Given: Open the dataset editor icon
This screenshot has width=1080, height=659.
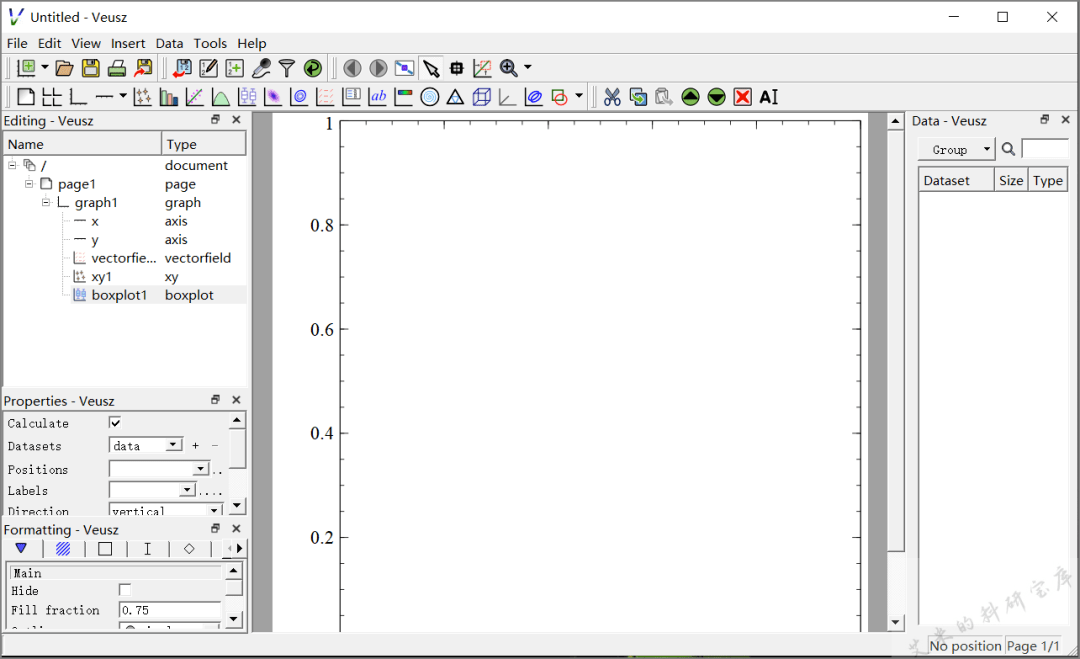Looking at the screenshot, I should 209,67.
